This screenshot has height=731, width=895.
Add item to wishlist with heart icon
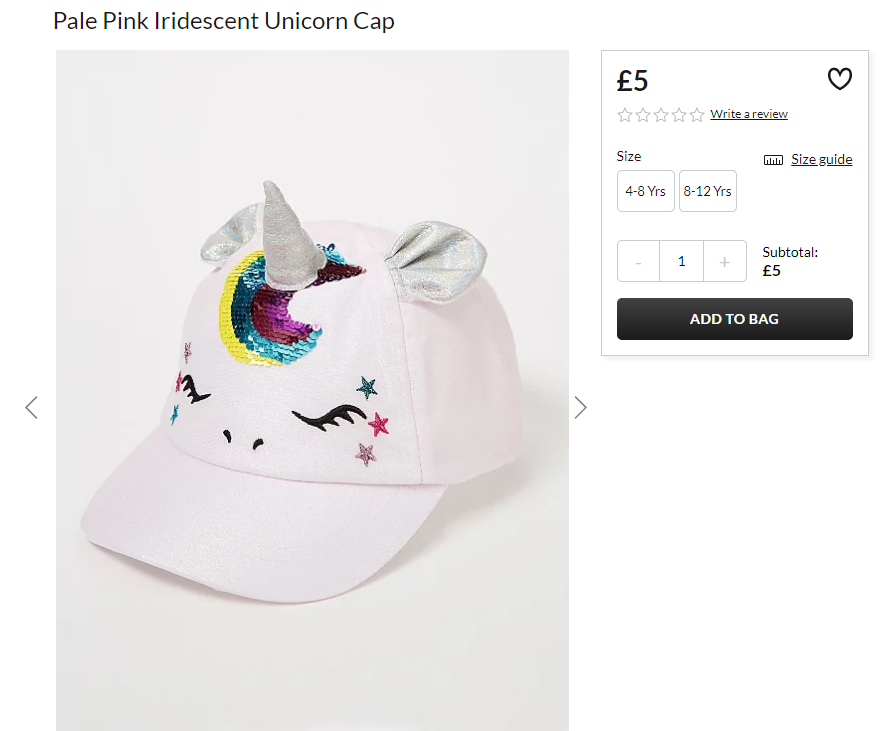point(840,79)
